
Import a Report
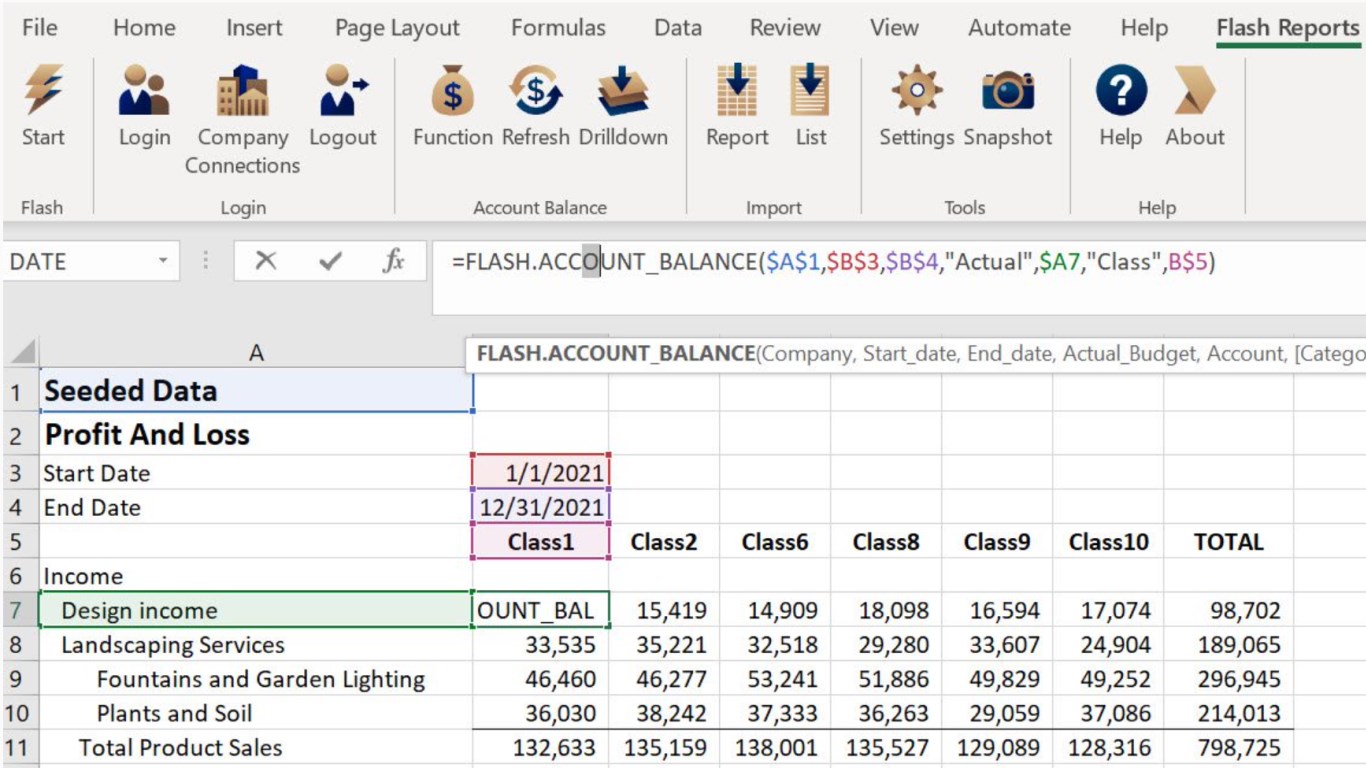[737, 91]
